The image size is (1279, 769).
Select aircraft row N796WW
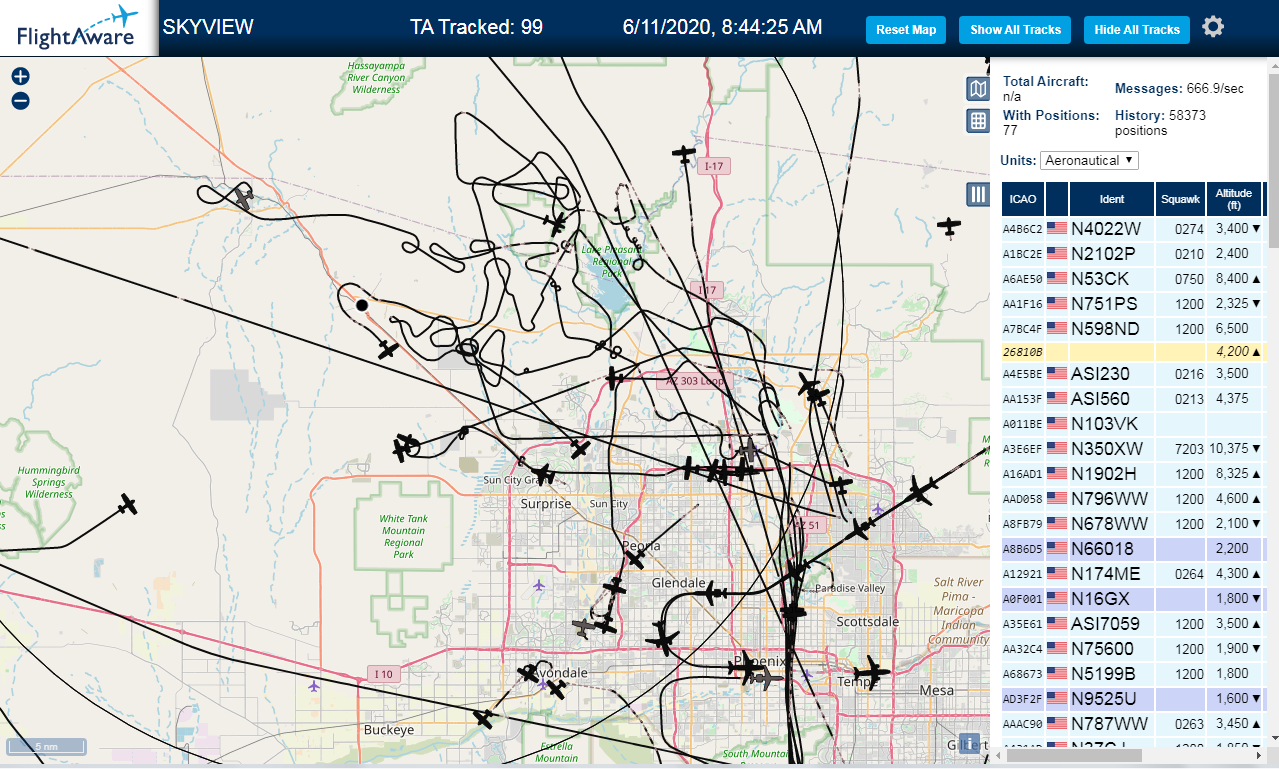(1135, 499)
